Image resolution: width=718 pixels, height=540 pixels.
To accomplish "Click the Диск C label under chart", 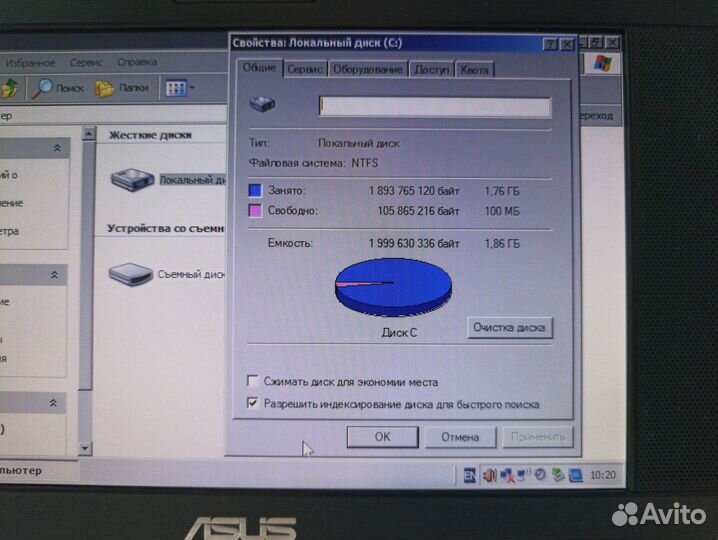I will pos(399,333).
